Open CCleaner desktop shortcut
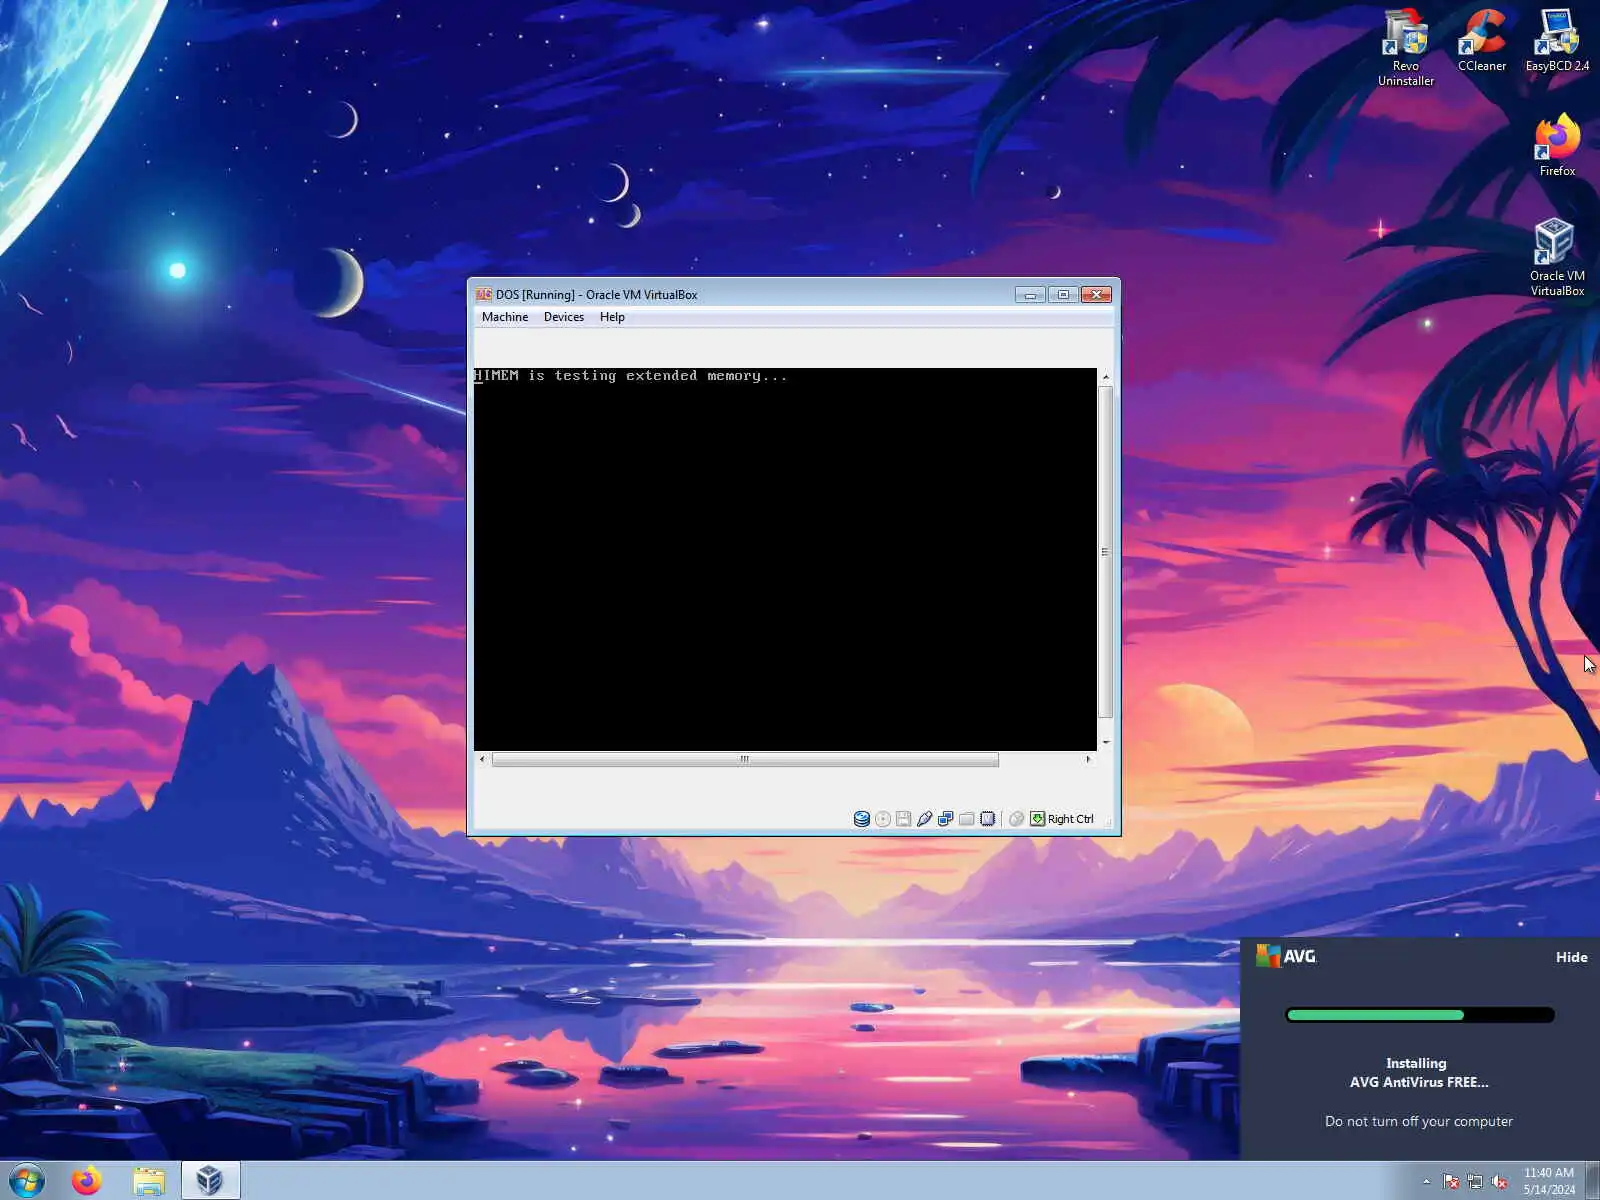The height and width of the screenshot is (1200, 1600). click(1481, 41)
